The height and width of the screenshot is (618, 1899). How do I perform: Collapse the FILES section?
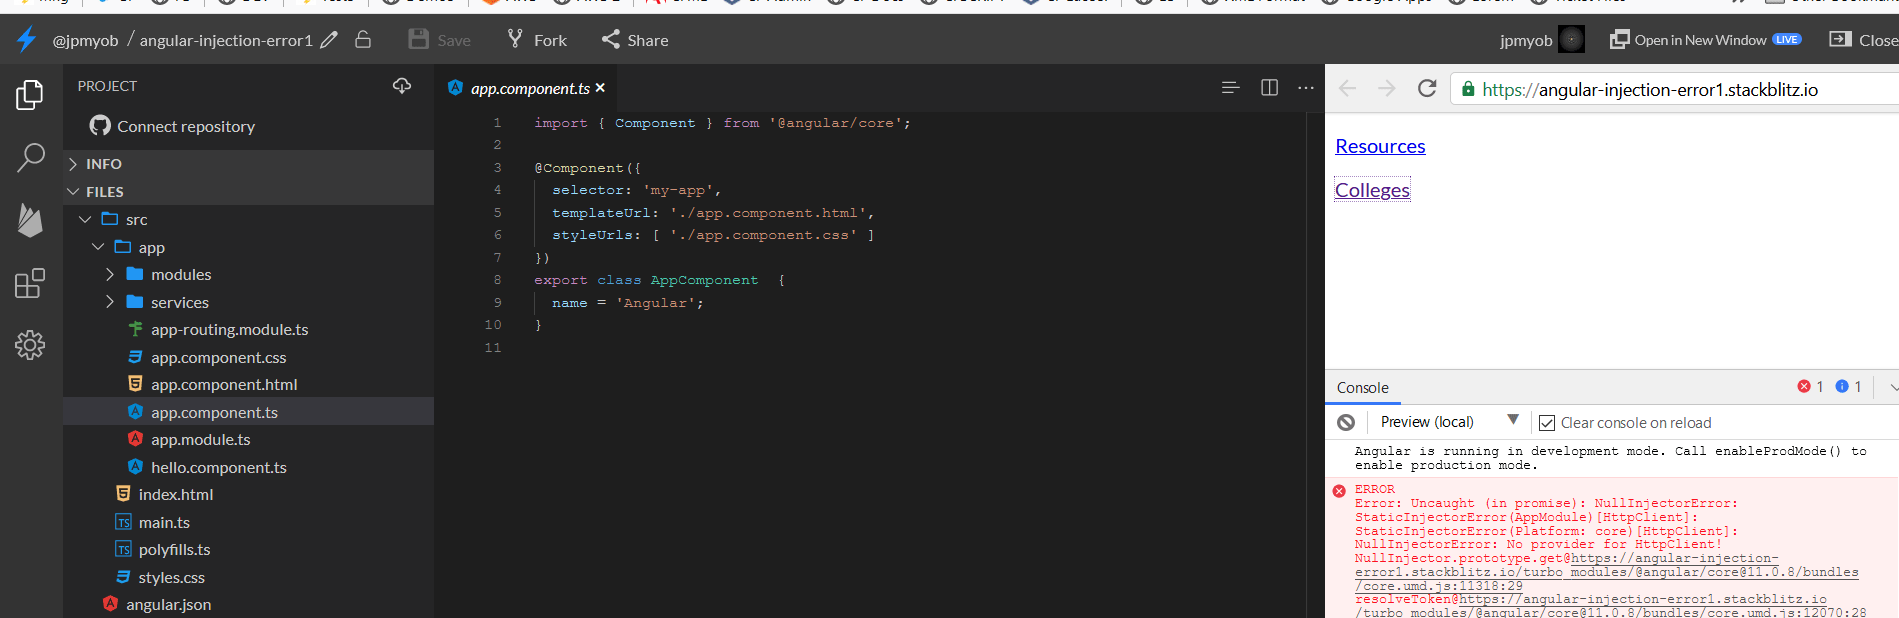coord(248,192)
